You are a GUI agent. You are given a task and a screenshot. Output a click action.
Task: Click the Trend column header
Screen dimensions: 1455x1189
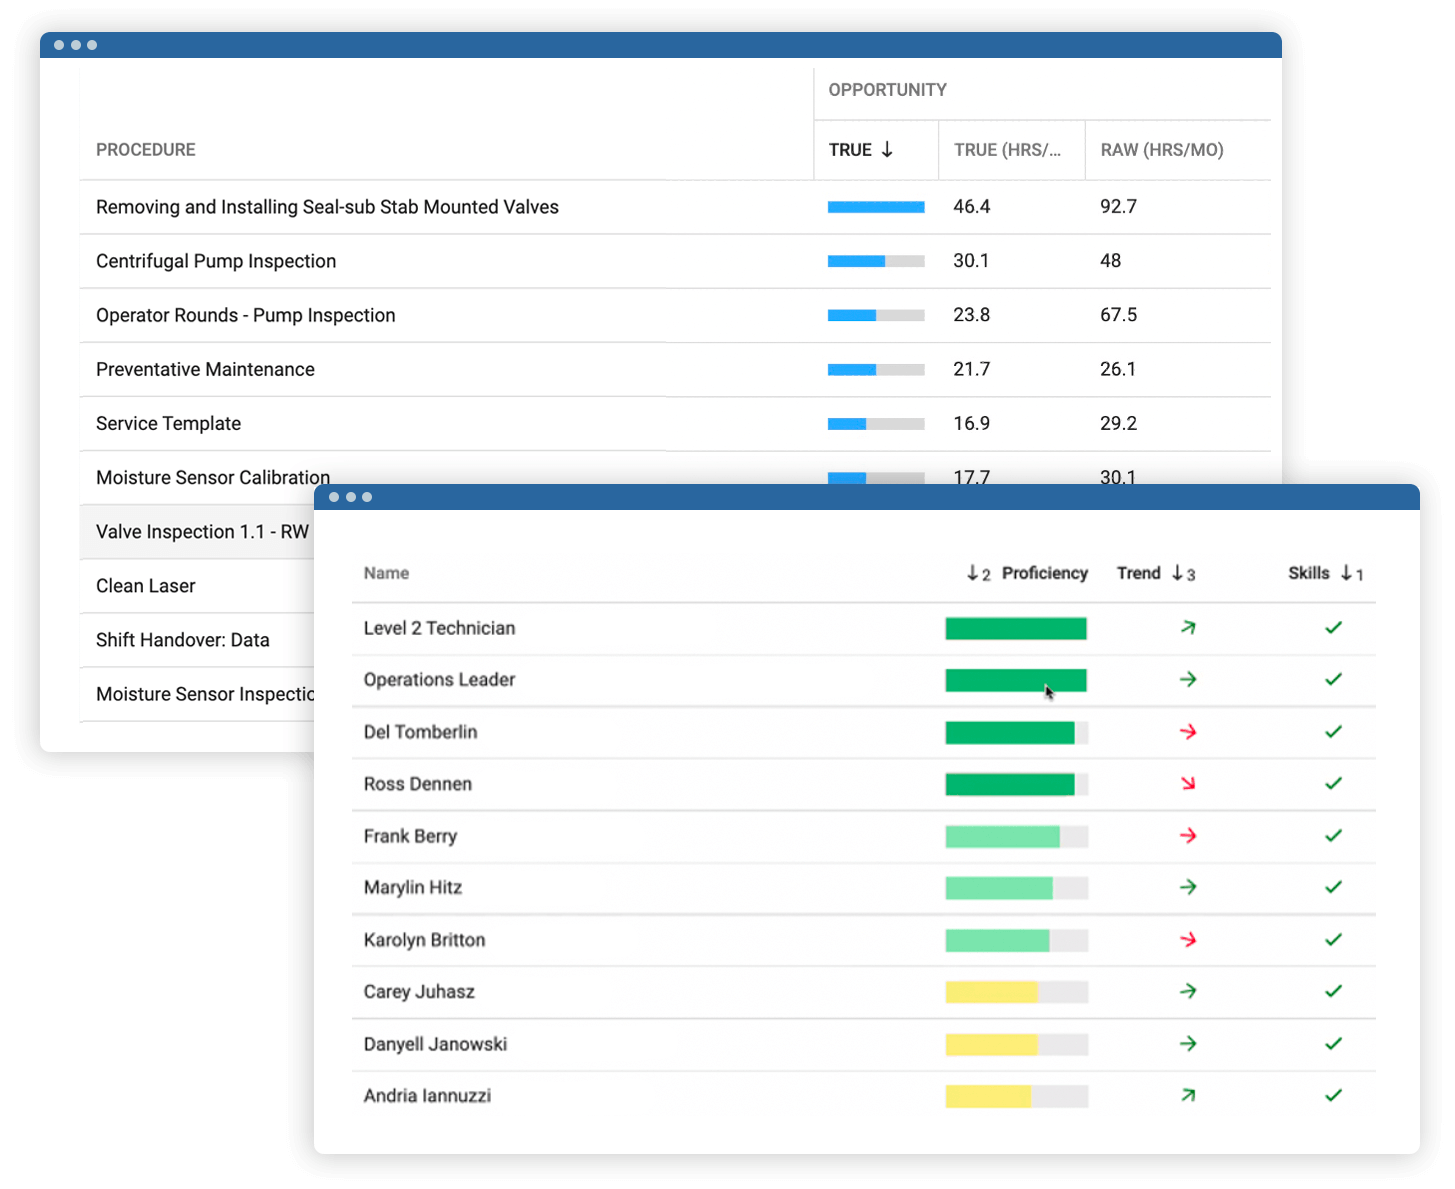pos(1139,573)
